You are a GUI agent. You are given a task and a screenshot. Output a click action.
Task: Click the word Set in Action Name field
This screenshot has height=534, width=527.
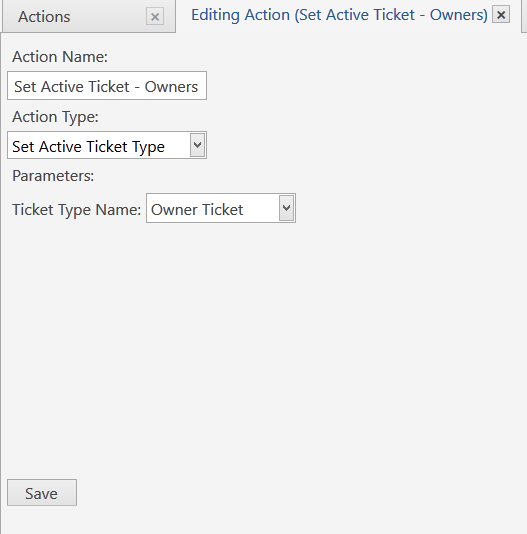pos(25,87)
